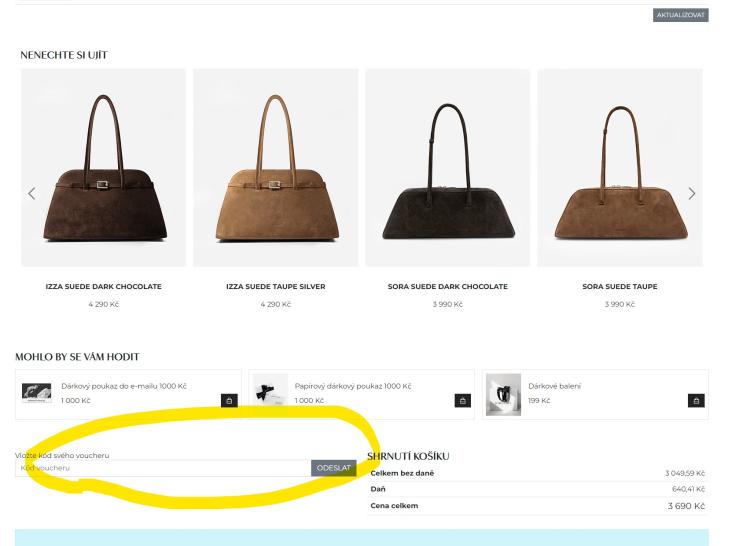Add paper gift voucher to cart
This screenshot has width=750, height=546.
(x=463, y=401)
